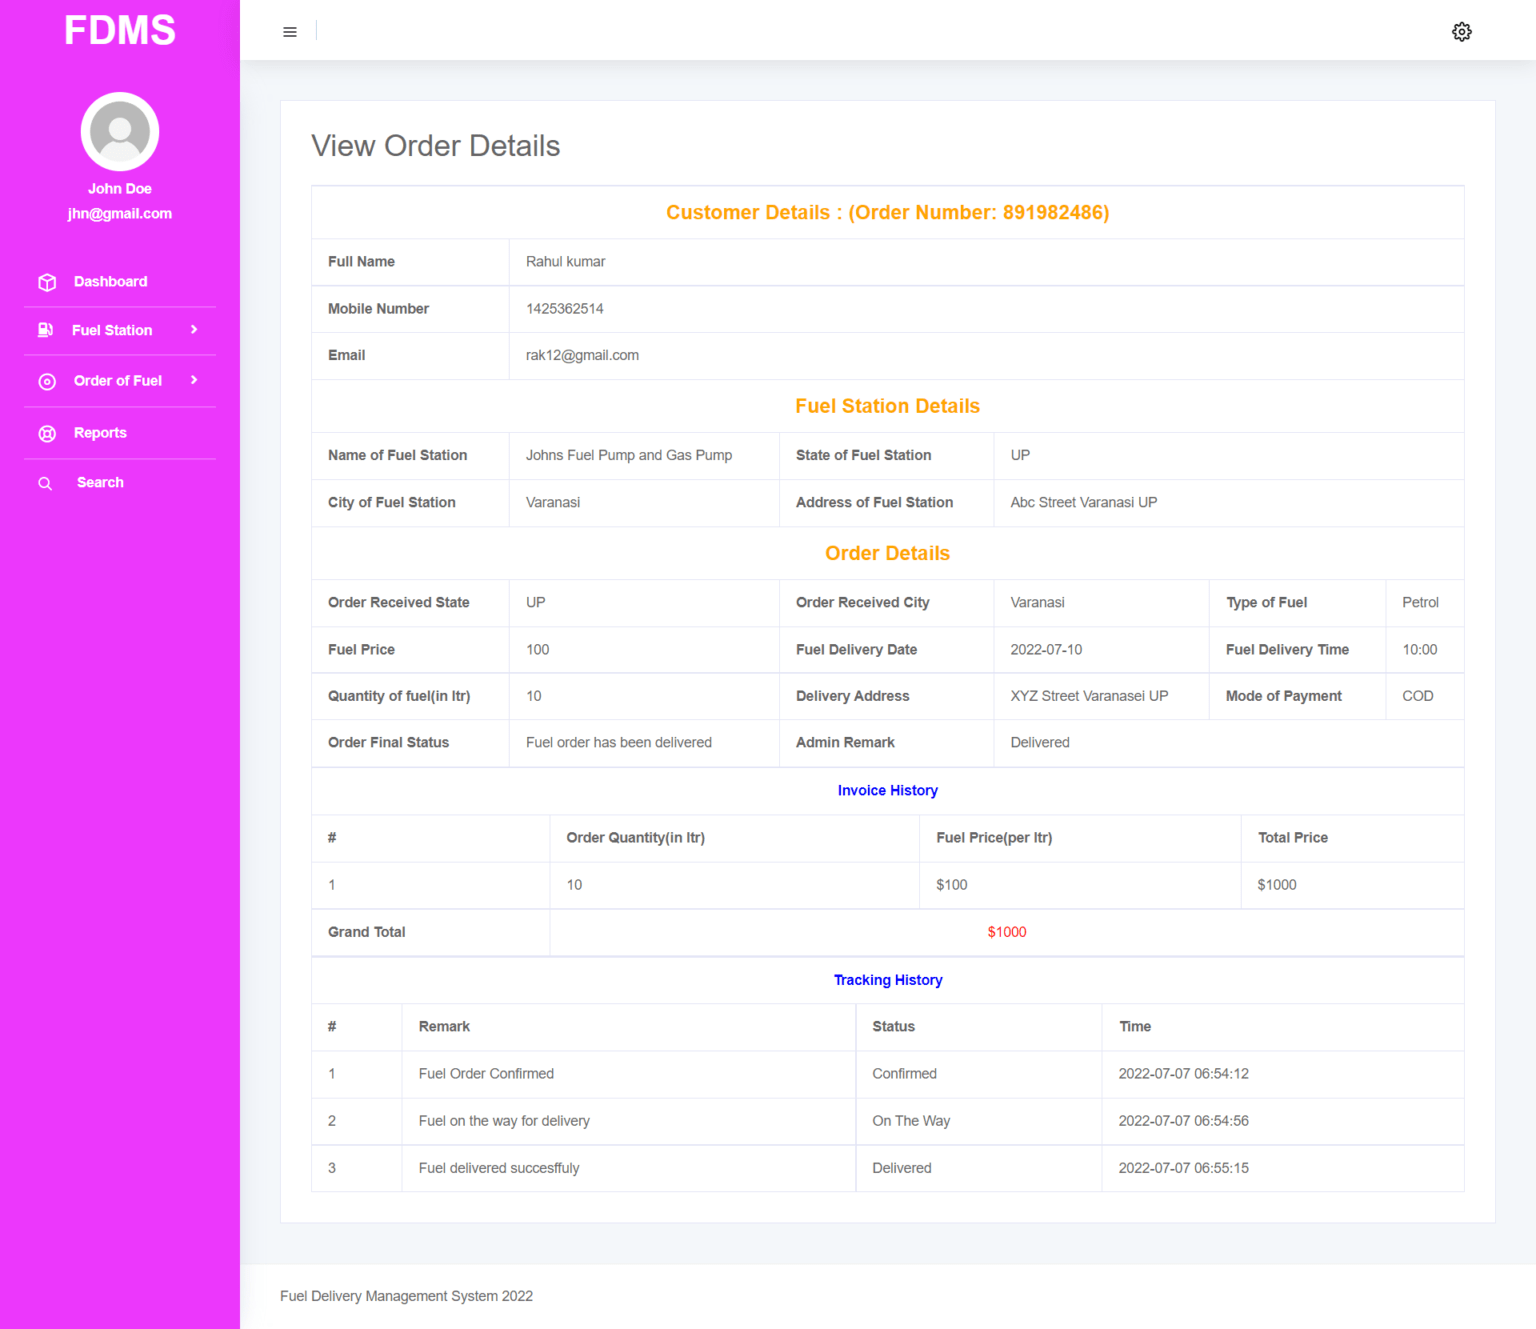1536x1329 pixels.
Task: Click the Fuel Station pump icon
Action: coord(45,330)
